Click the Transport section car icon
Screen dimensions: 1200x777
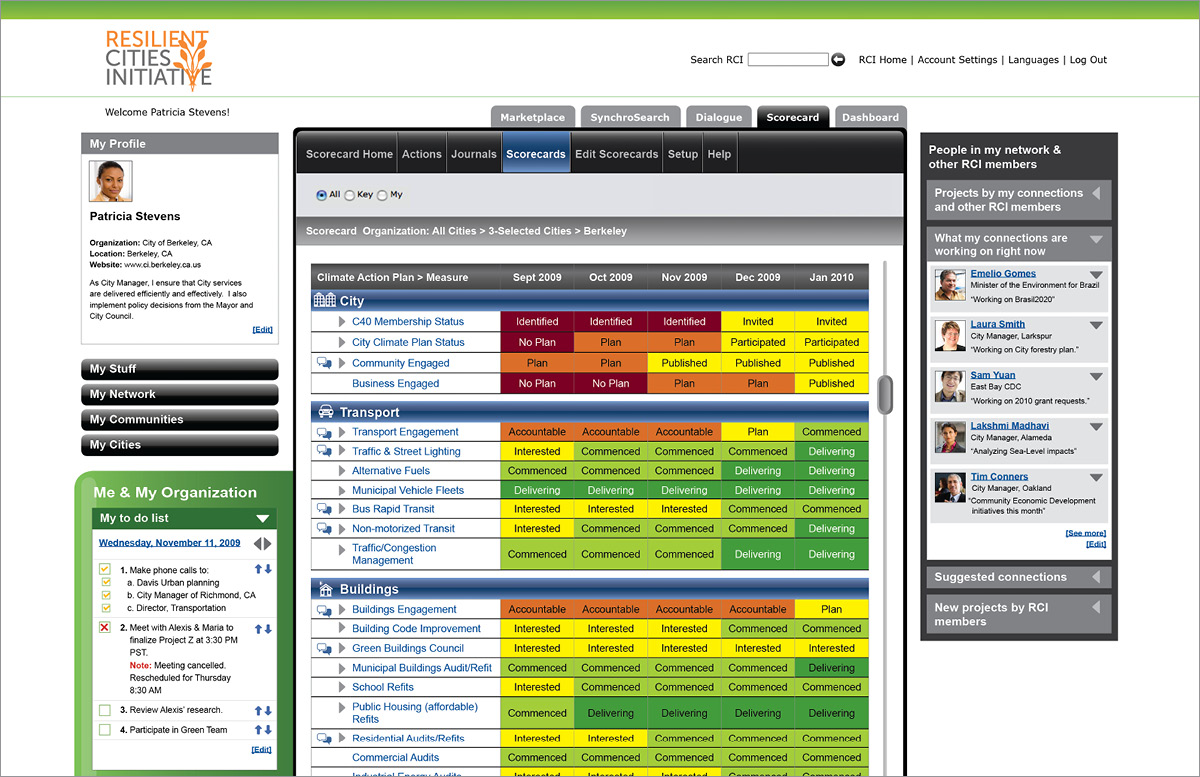point(325,412)
